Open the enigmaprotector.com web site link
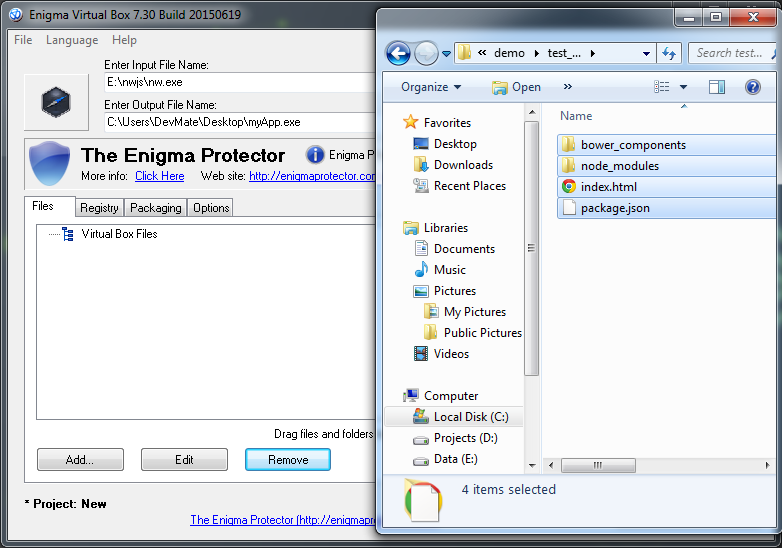The image size is (782, 548). click(312, 176)
